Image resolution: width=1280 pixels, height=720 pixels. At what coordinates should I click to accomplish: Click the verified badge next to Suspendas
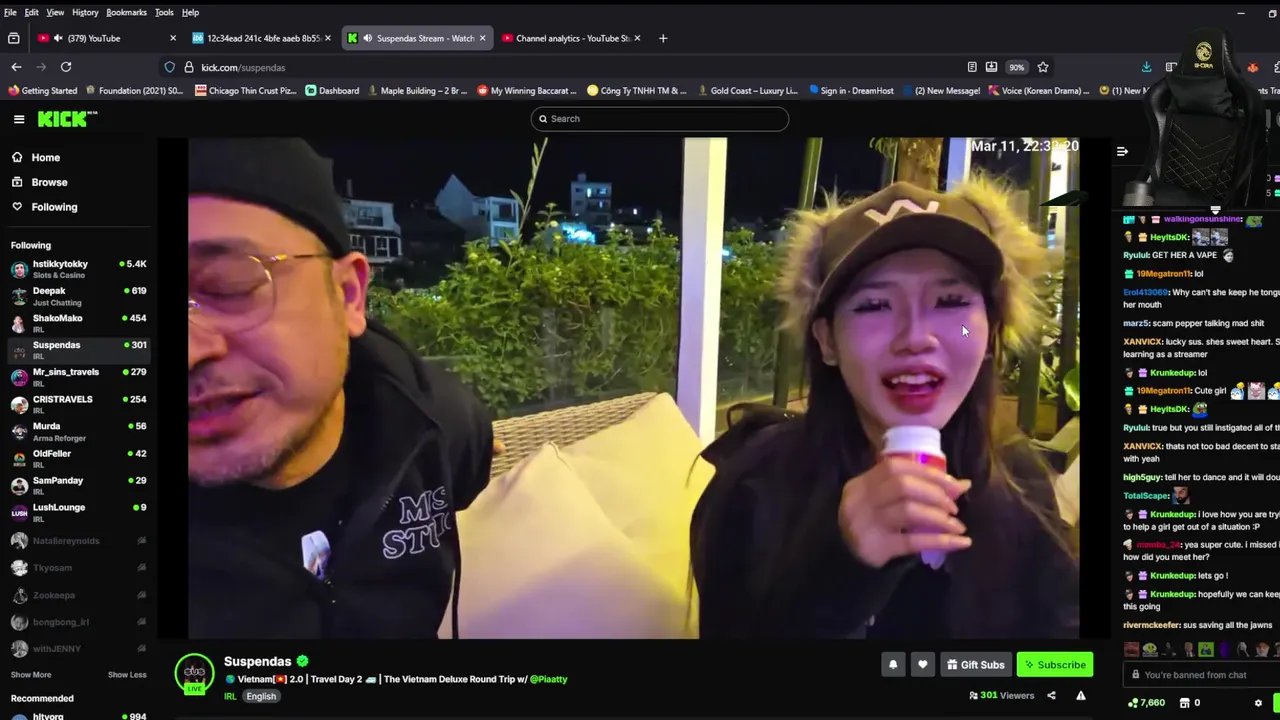[x=302, y=661]
